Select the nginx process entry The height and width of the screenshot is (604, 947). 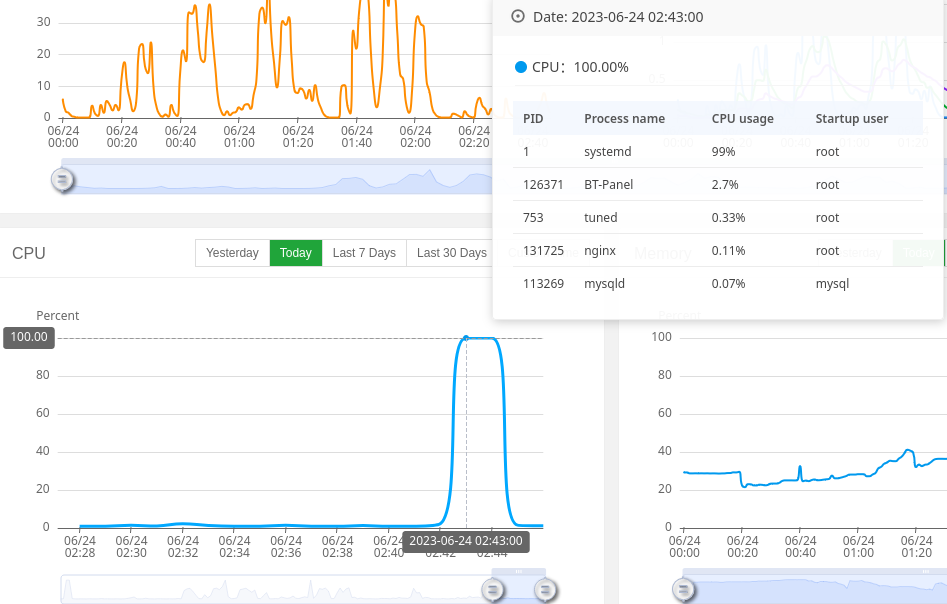tap(717, 251)
